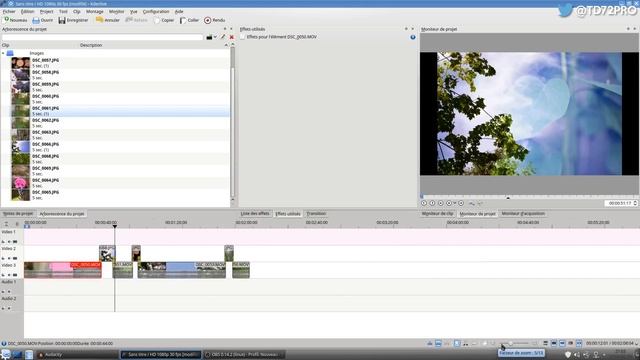Mute the Audio 1 track
The height and width of the screenshot is (360, 640).
[9, 292]
